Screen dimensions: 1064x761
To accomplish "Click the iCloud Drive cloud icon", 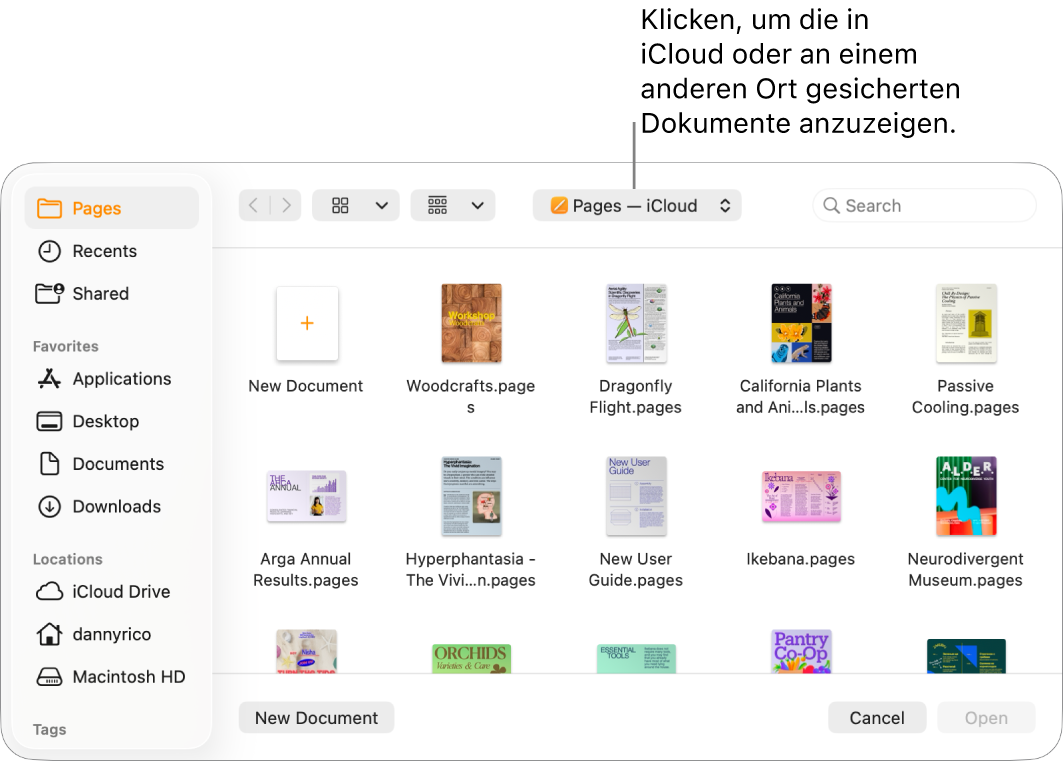I will pos(50,591).
